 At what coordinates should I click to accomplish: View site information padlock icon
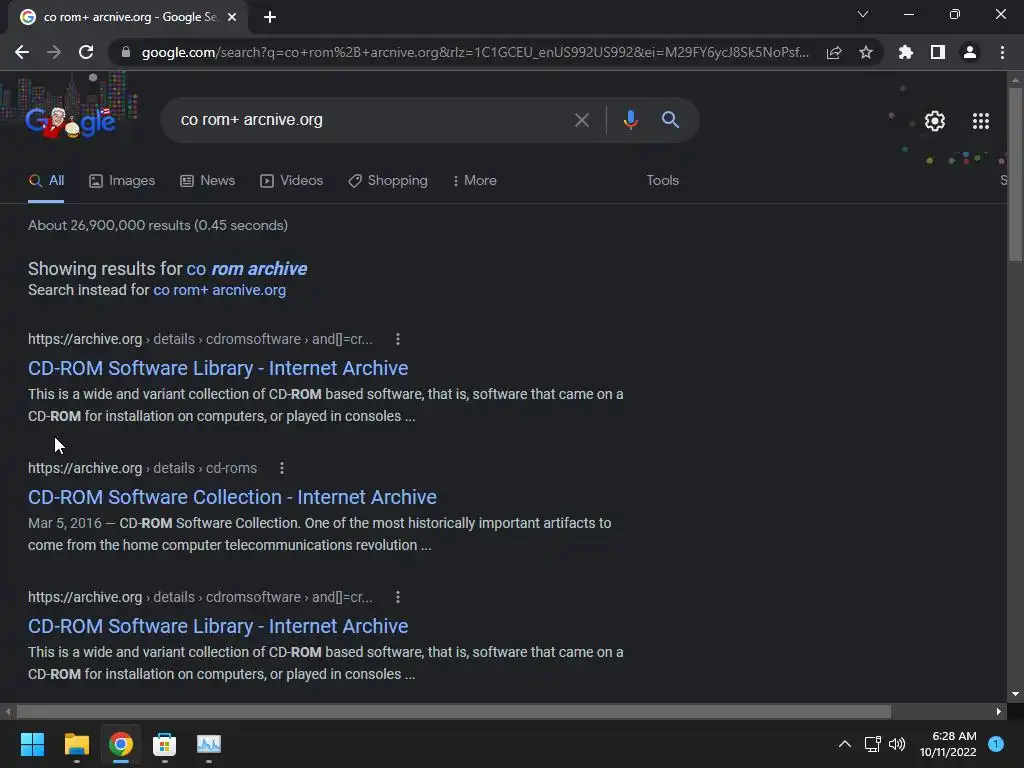pos(126,52)
